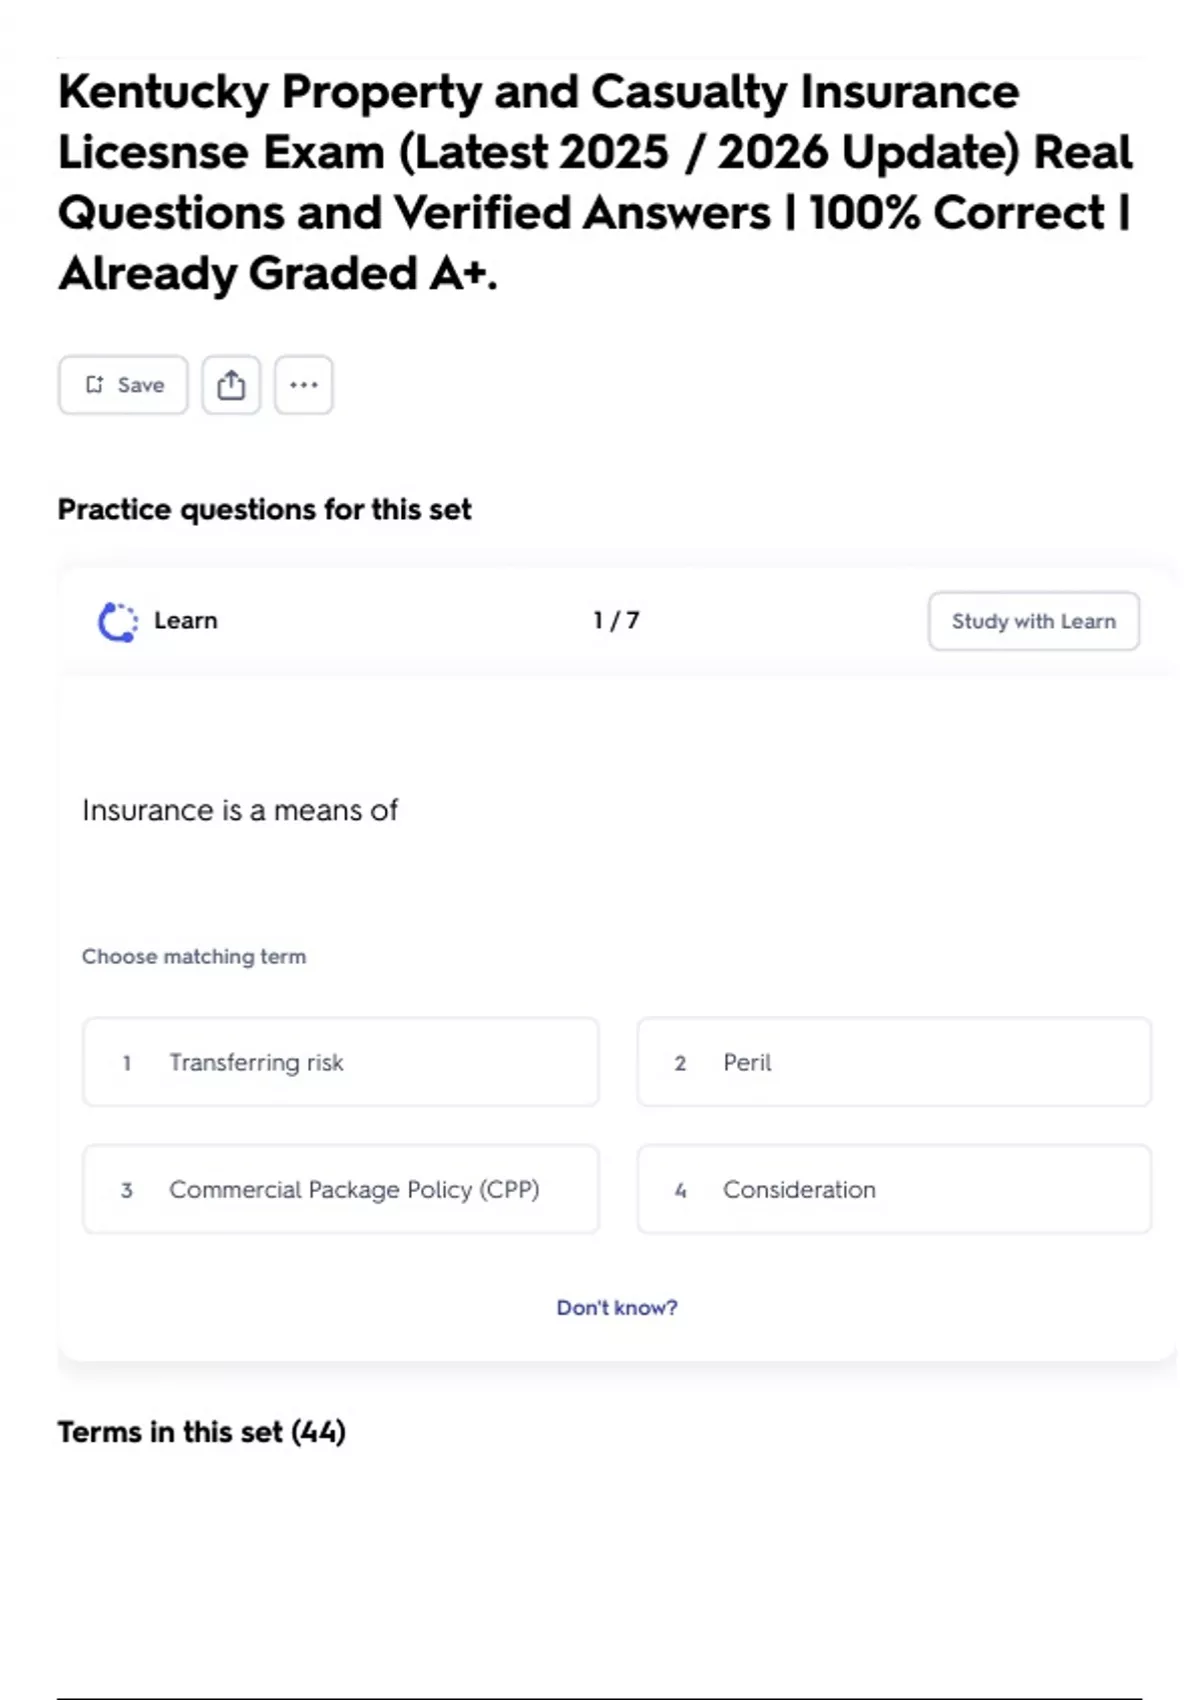Screen dimensions: 1200x1700
Task: Click the bookmark icon inside Save
Action: click(94, 385)
